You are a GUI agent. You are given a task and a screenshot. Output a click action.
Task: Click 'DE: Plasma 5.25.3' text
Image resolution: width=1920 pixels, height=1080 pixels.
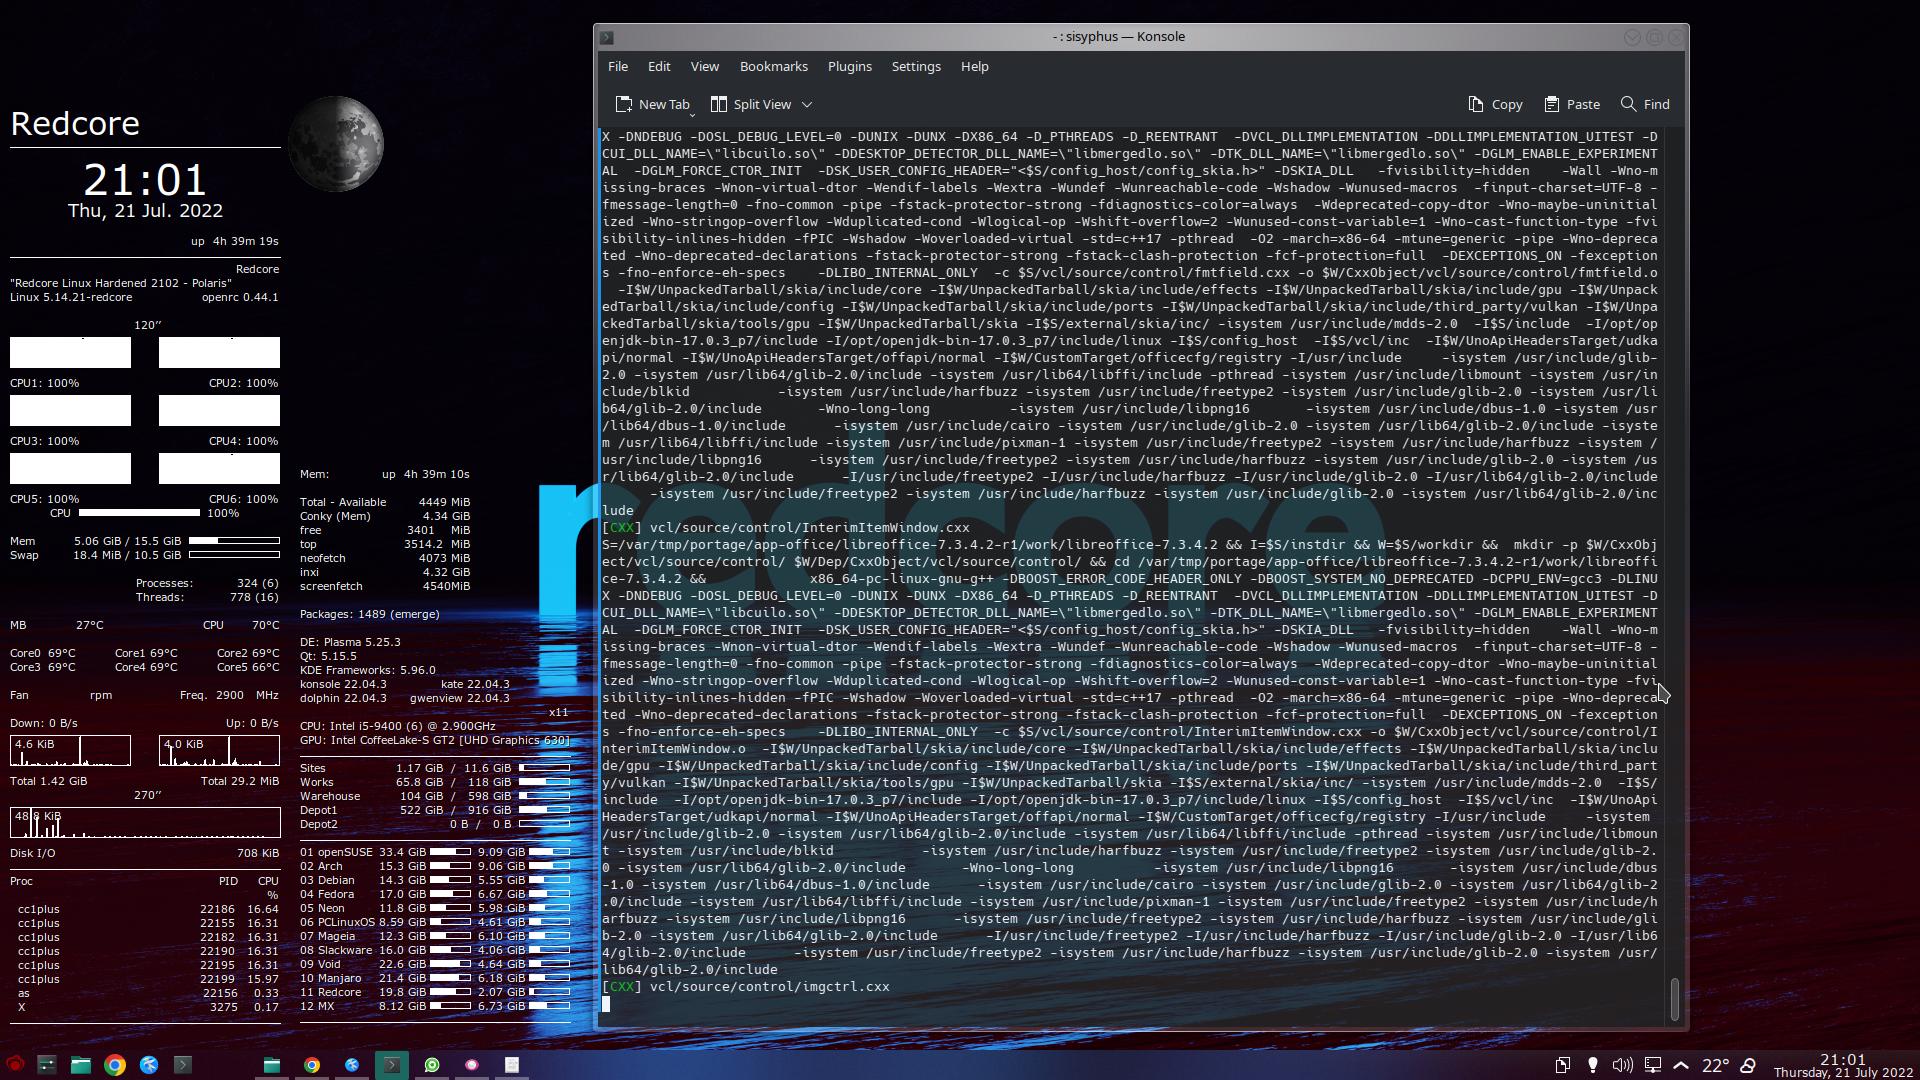click(350, 642)
